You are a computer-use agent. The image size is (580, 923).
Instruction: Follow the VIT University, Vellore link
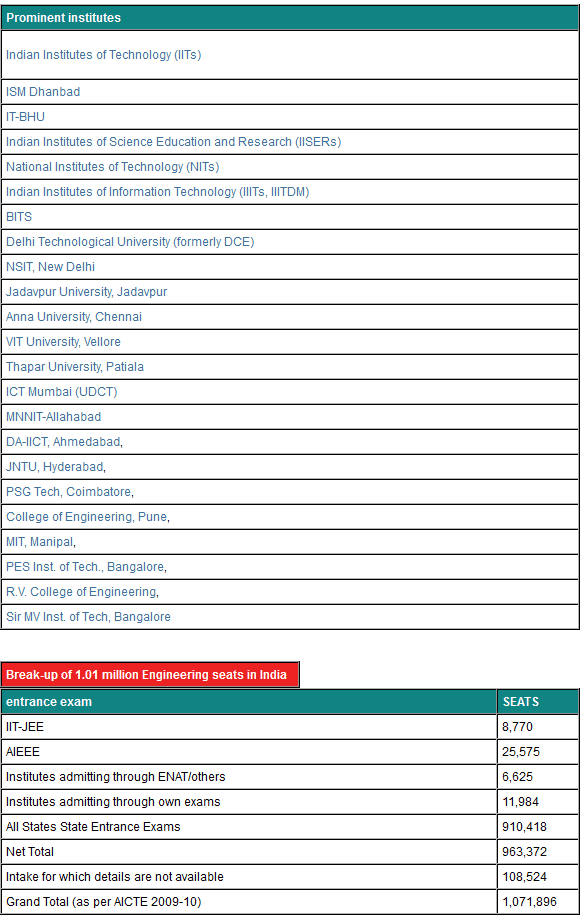click(63, 342)
